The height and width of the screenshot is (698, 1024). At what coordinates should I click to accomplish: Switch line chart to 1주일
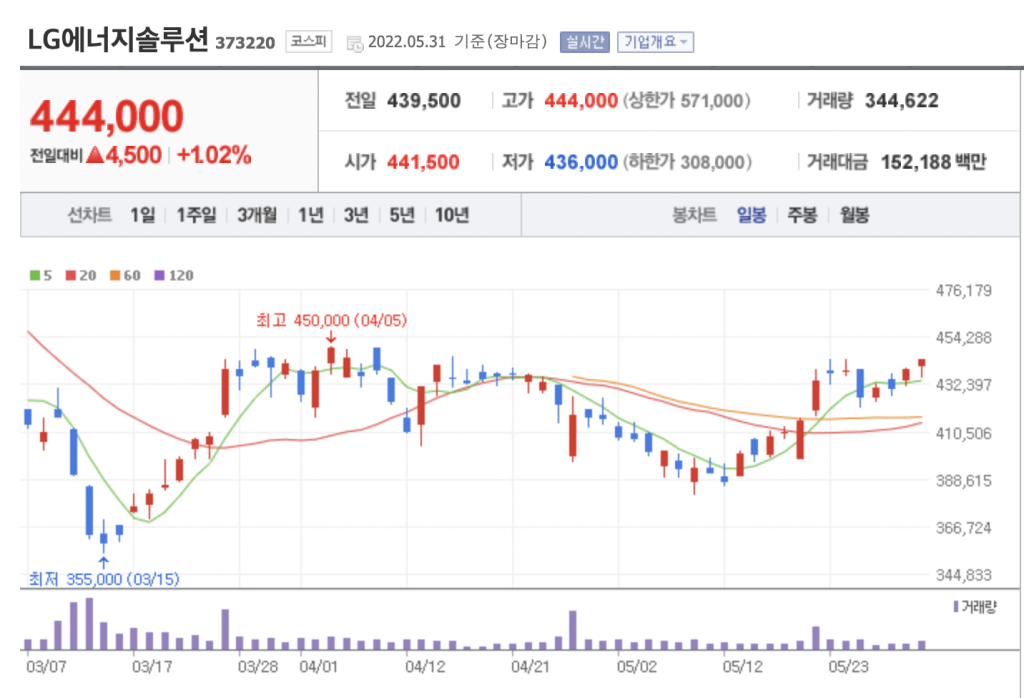pyautogui.click(x=196, y=215)
